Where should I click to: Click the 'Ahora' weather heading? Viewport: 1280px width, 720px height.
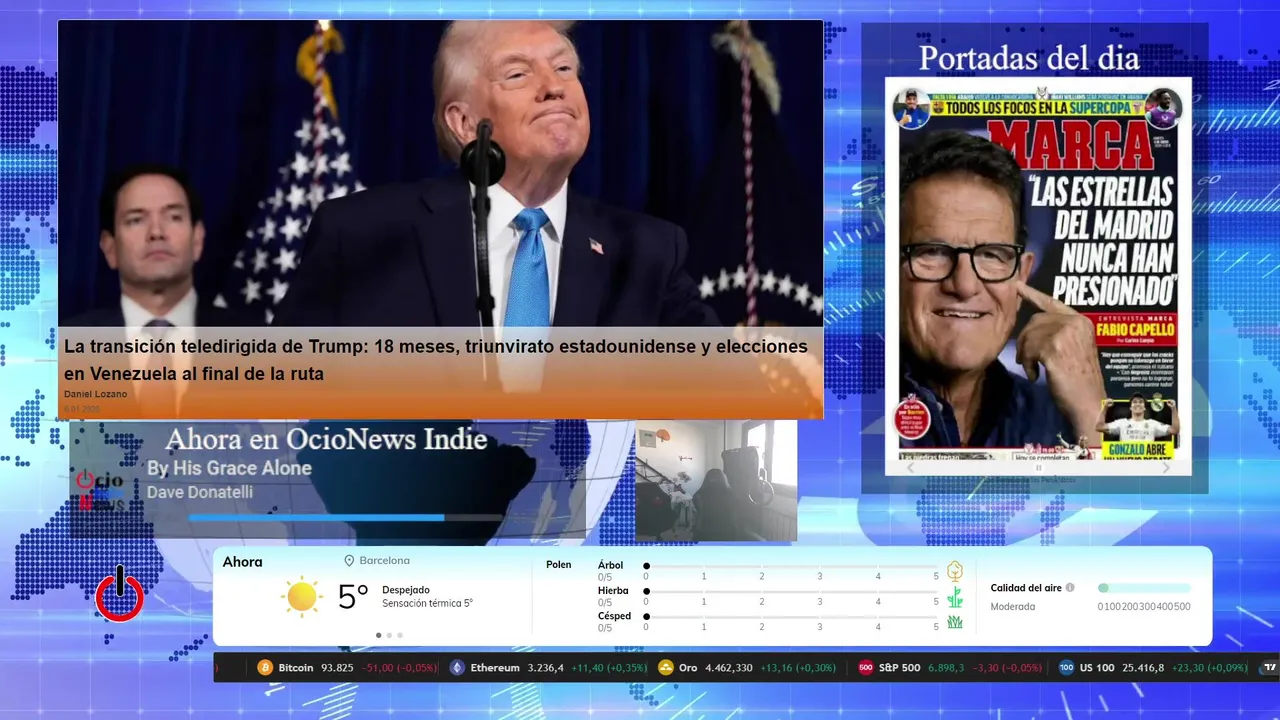[243, 562]
